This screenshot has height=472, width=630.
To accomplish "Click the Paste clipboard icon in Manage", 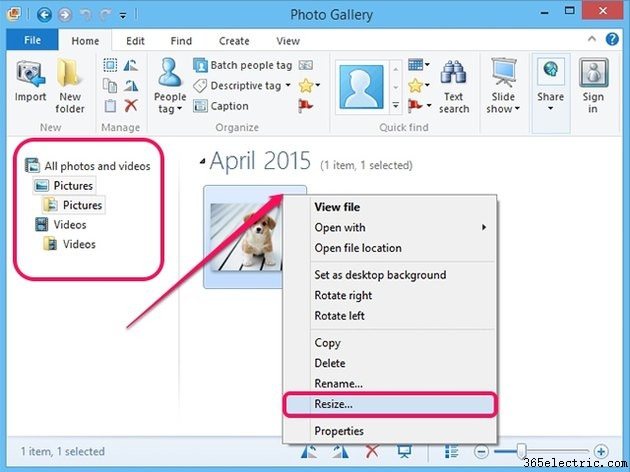I will (x=110, y=106).
